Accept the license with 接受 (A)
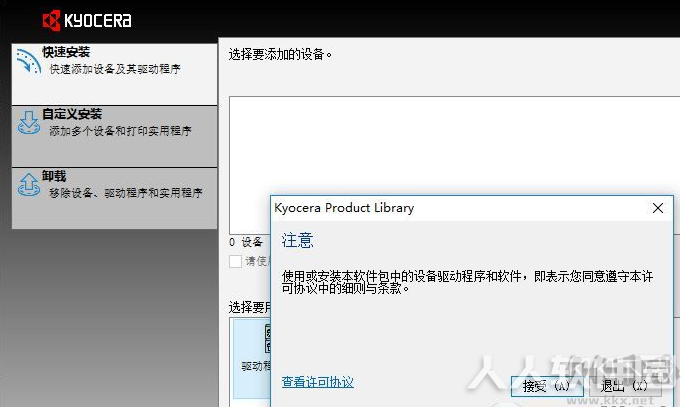The height and width of the screenshot is (407, 681). [x=547, y=386]
